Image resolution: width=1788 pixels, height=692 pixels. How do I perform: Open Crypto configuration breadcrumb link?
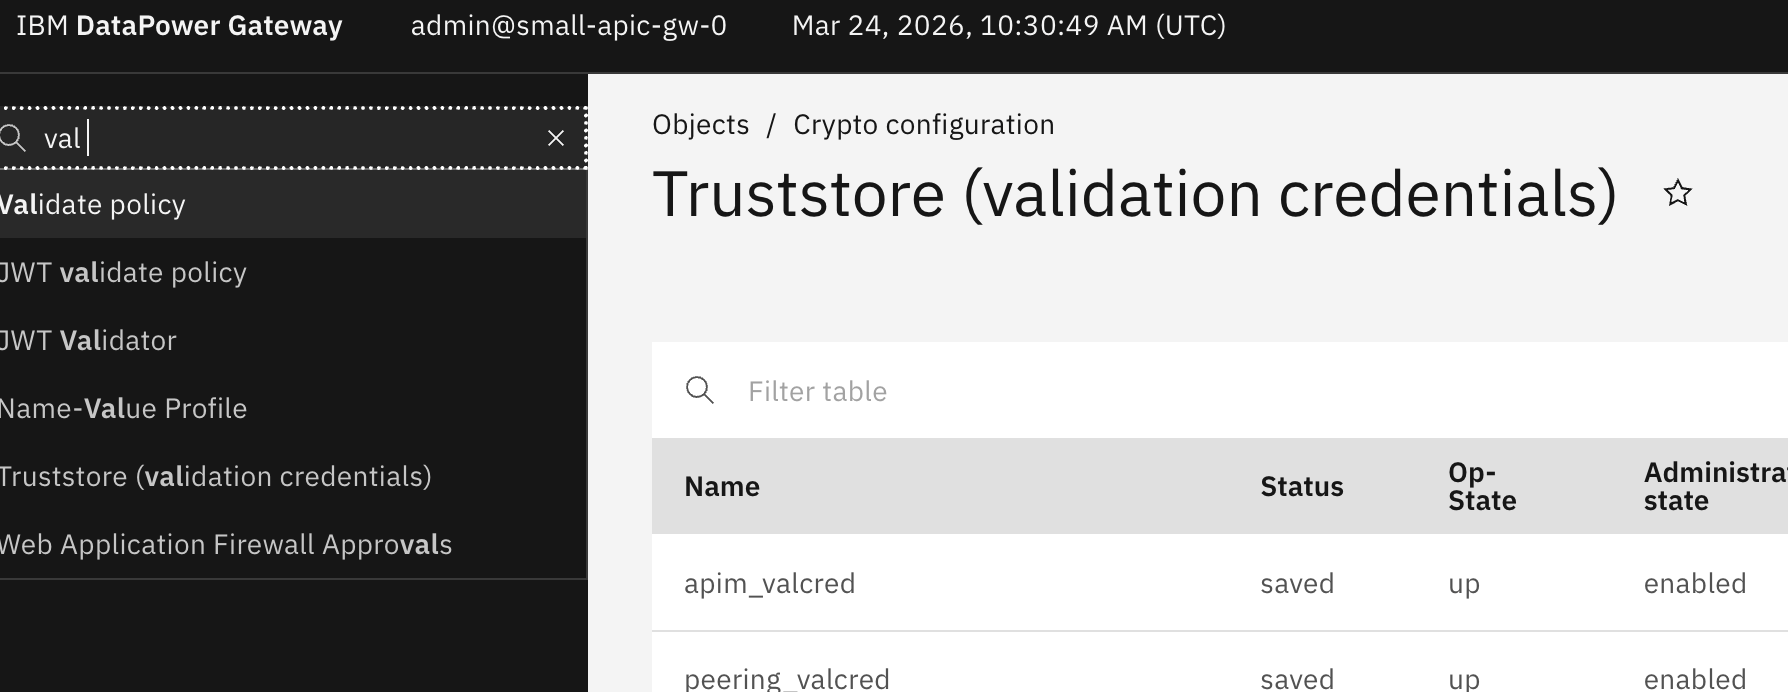[x=923, y=124]
